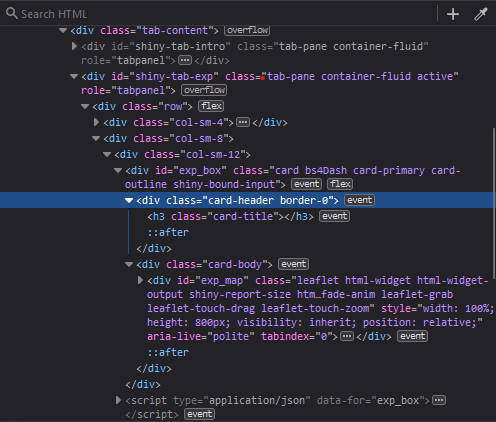Expand ellipsis badge of script element
The width and height of the screenshot is (496, 422).
click(439, 400)
